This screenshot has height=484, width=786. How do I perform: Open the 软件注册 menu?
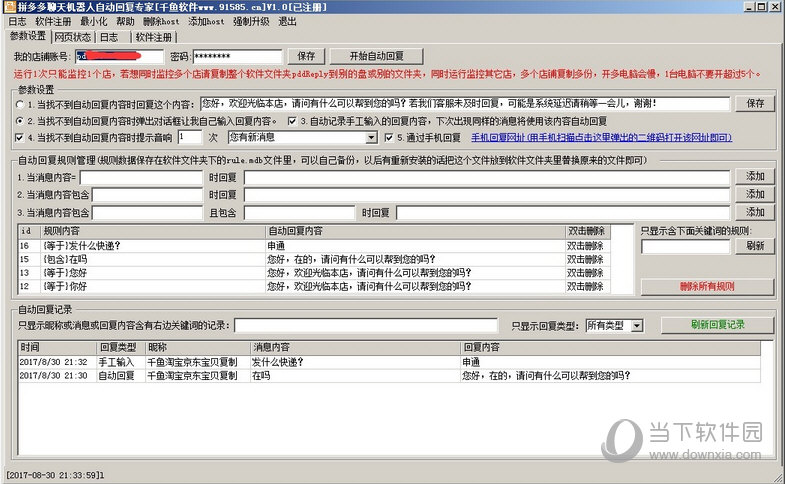coord(53,22)
